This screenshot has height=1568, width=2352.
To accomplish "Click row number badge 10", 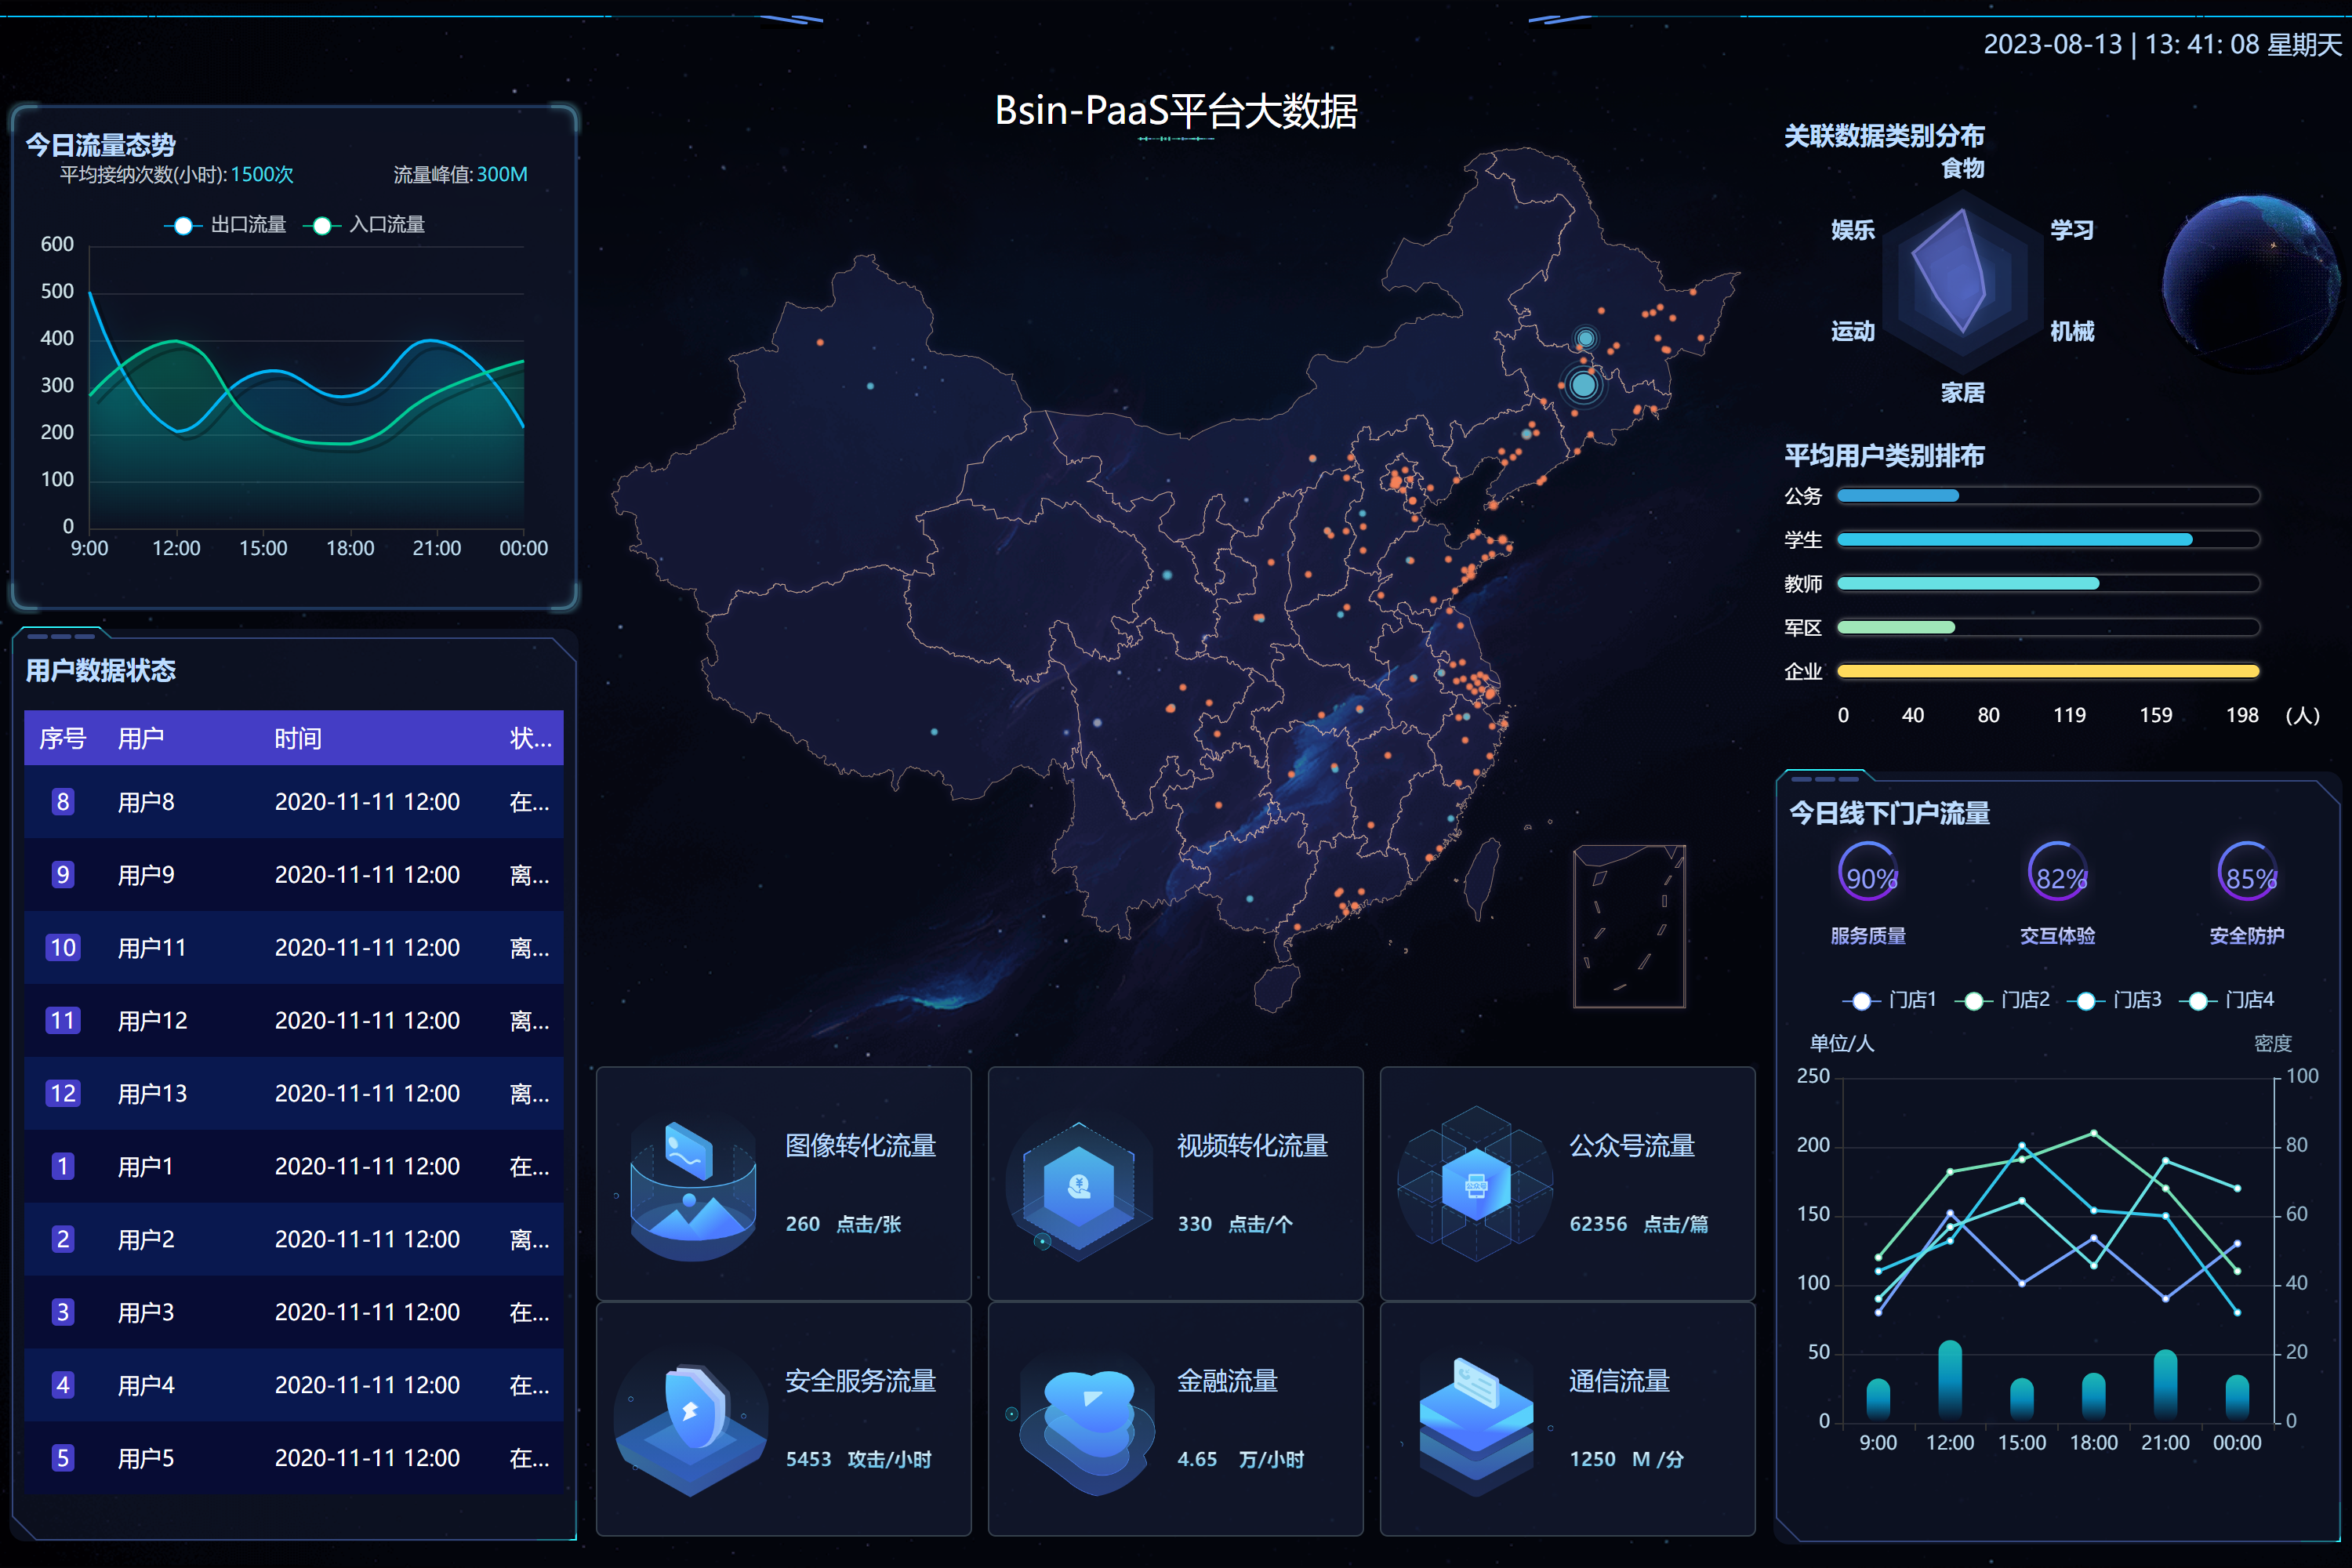I will click(63, 947).
